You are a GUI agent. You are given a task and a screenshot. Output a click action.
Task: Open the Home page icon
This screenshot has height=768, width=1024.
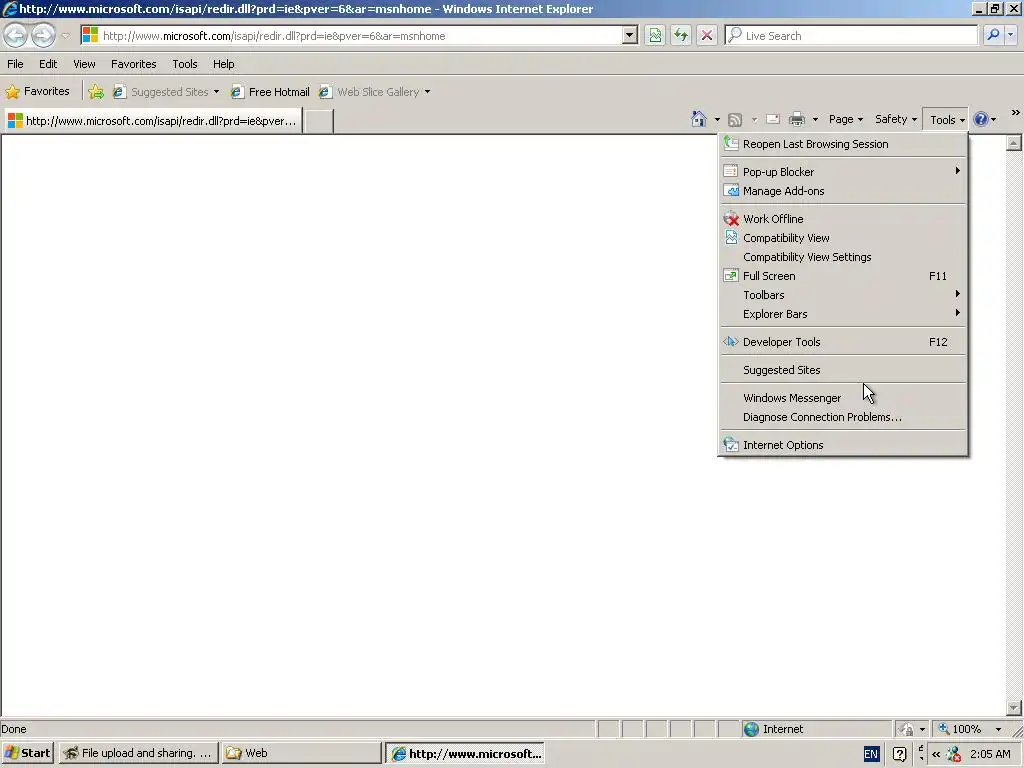[x=699, y=120]
